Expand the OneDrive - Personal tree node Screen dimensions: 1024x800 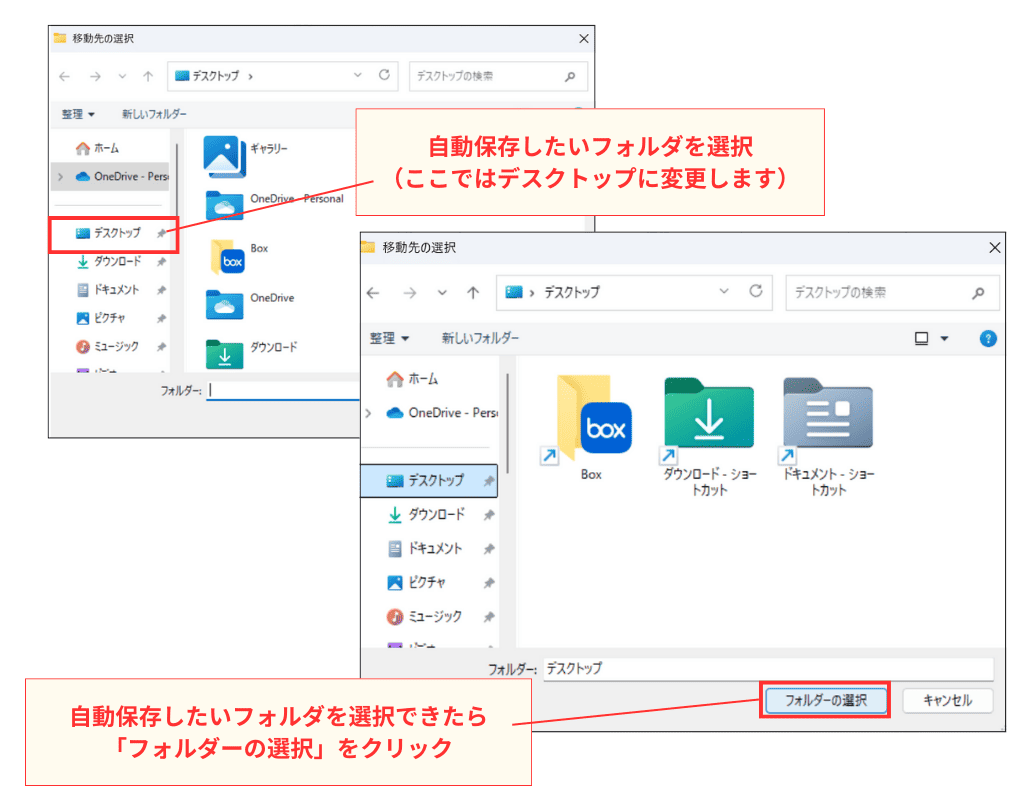[369, 412]
